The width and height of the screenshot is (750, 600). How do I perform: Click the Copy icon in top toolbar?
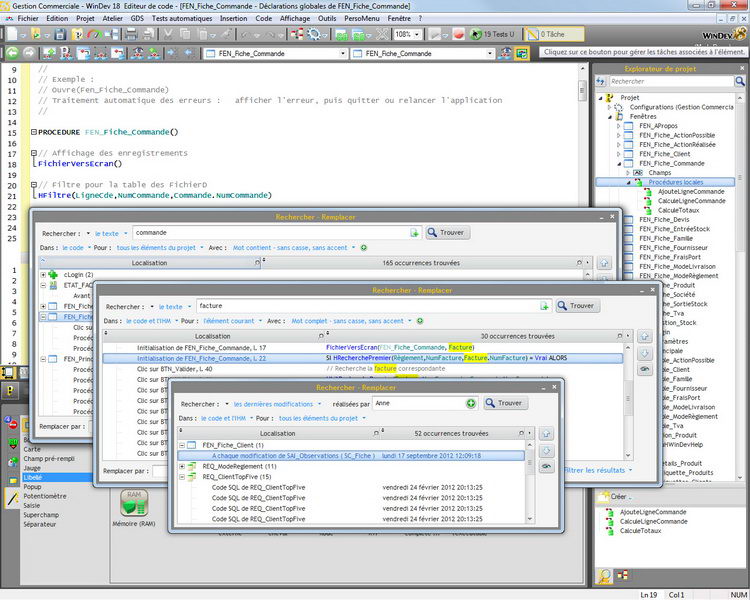click(185, 34)
